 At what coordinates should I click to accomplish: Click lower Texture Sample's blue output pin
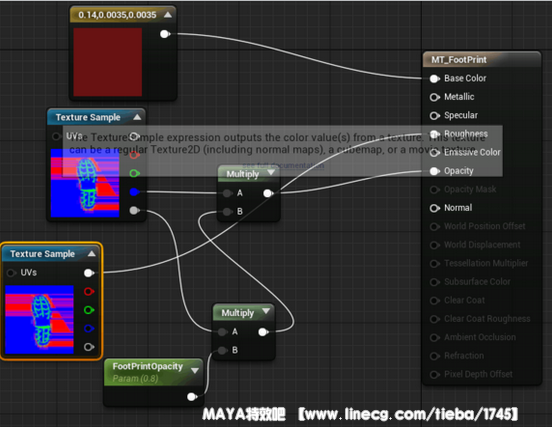click(88, 329)
